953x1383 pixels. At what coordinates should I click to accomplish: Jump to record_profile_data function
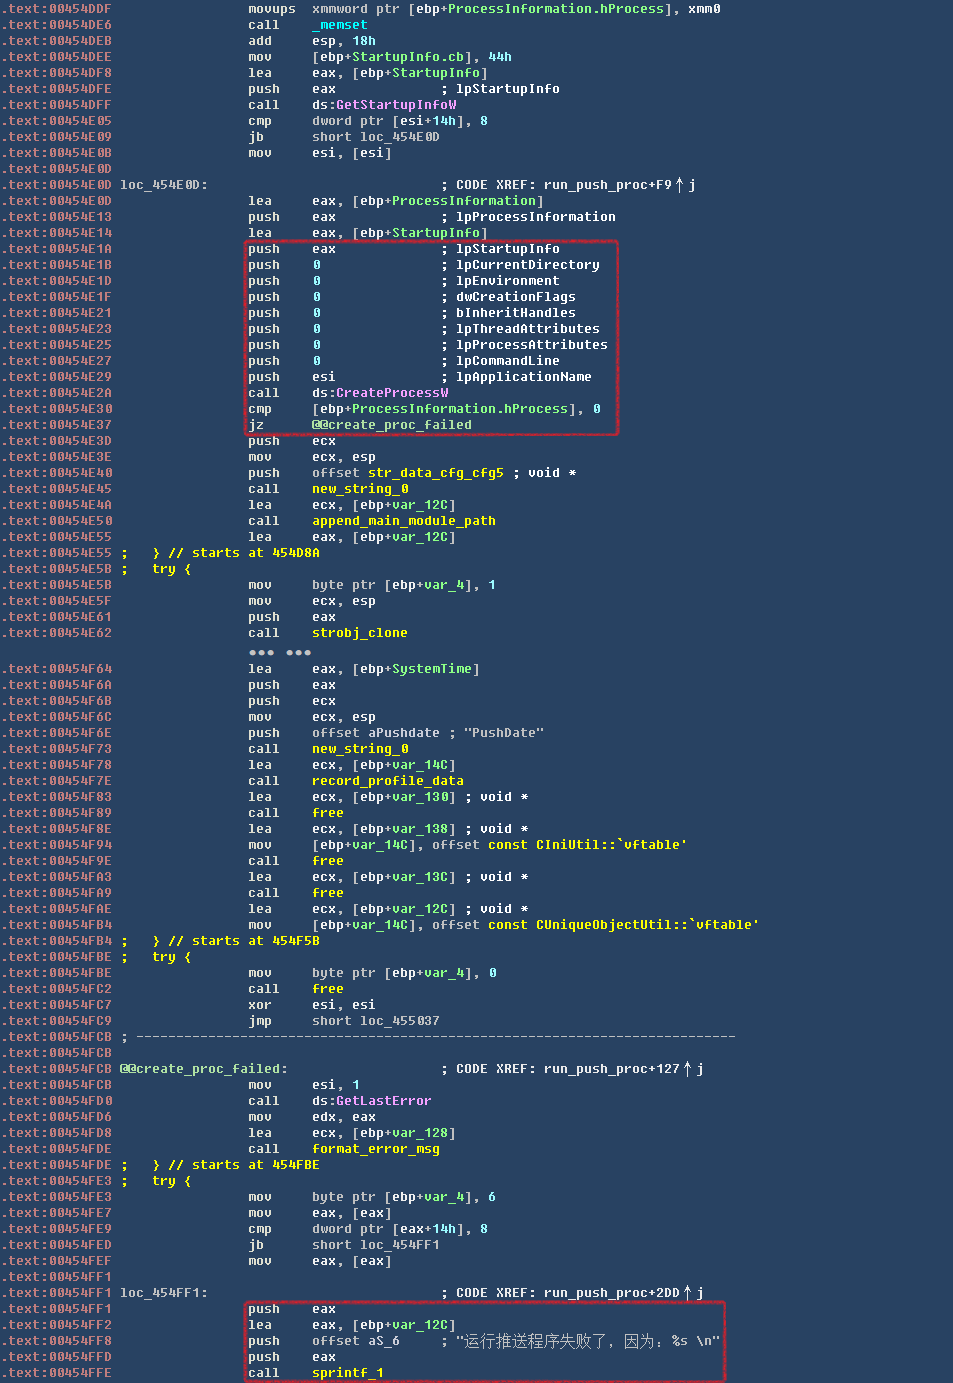[387, 781]
